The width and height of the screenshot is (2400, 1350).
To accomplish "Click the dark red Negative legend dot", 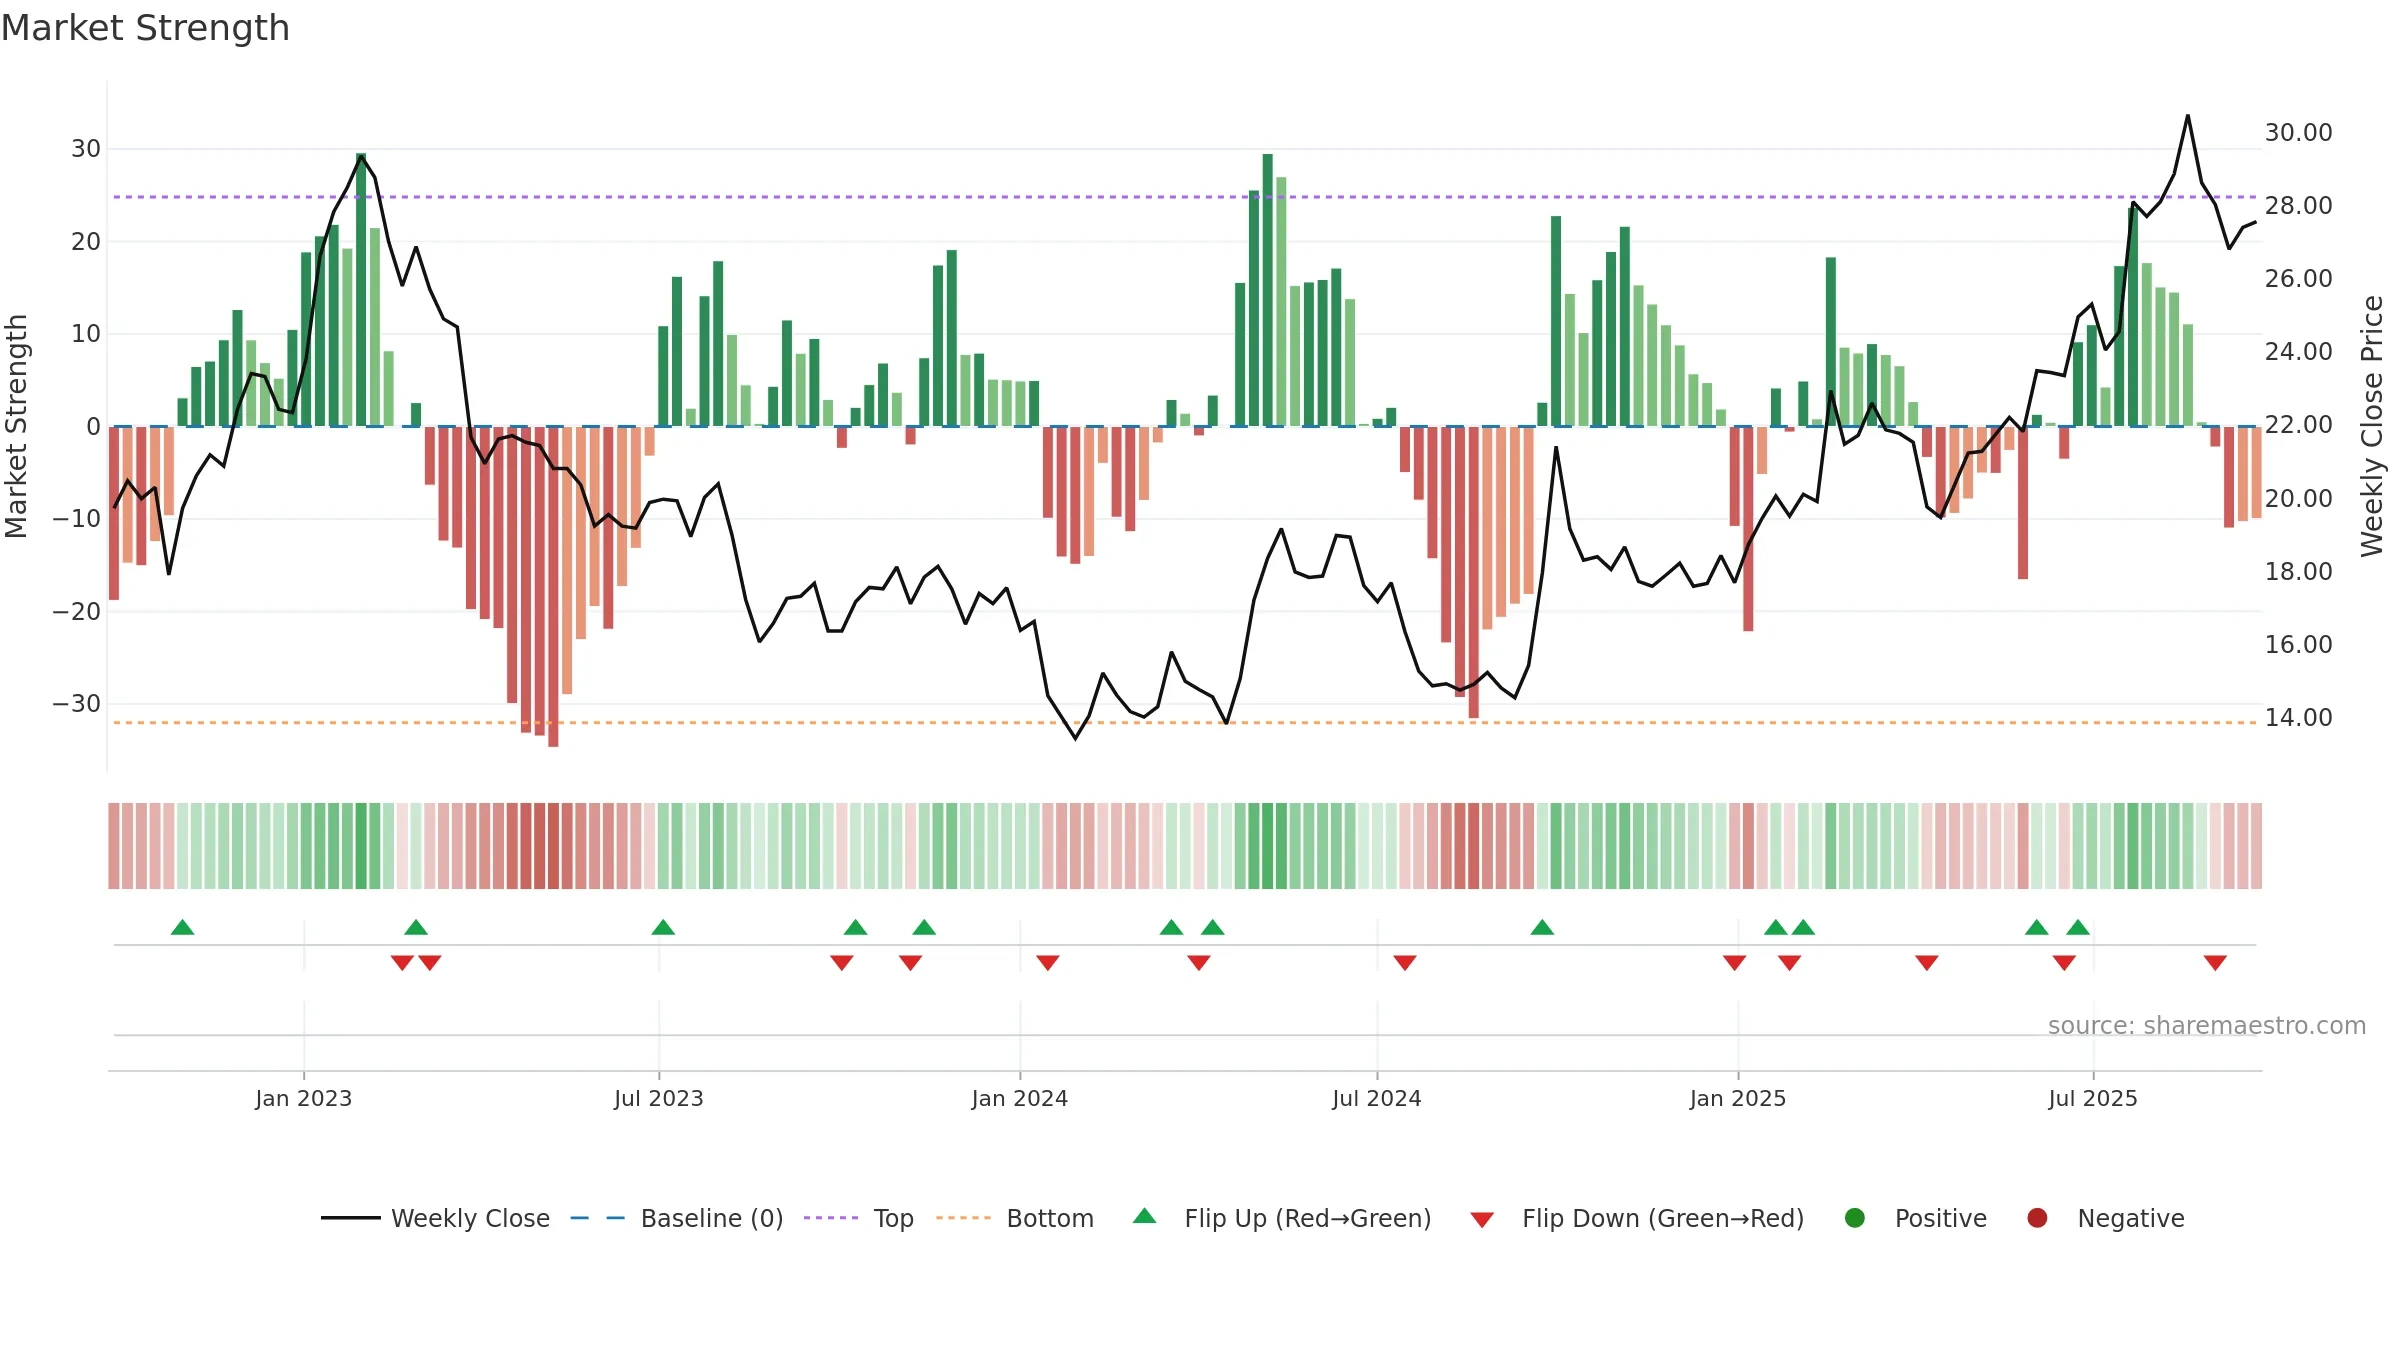I will pyautogui.click(x=2037, y=1218).
